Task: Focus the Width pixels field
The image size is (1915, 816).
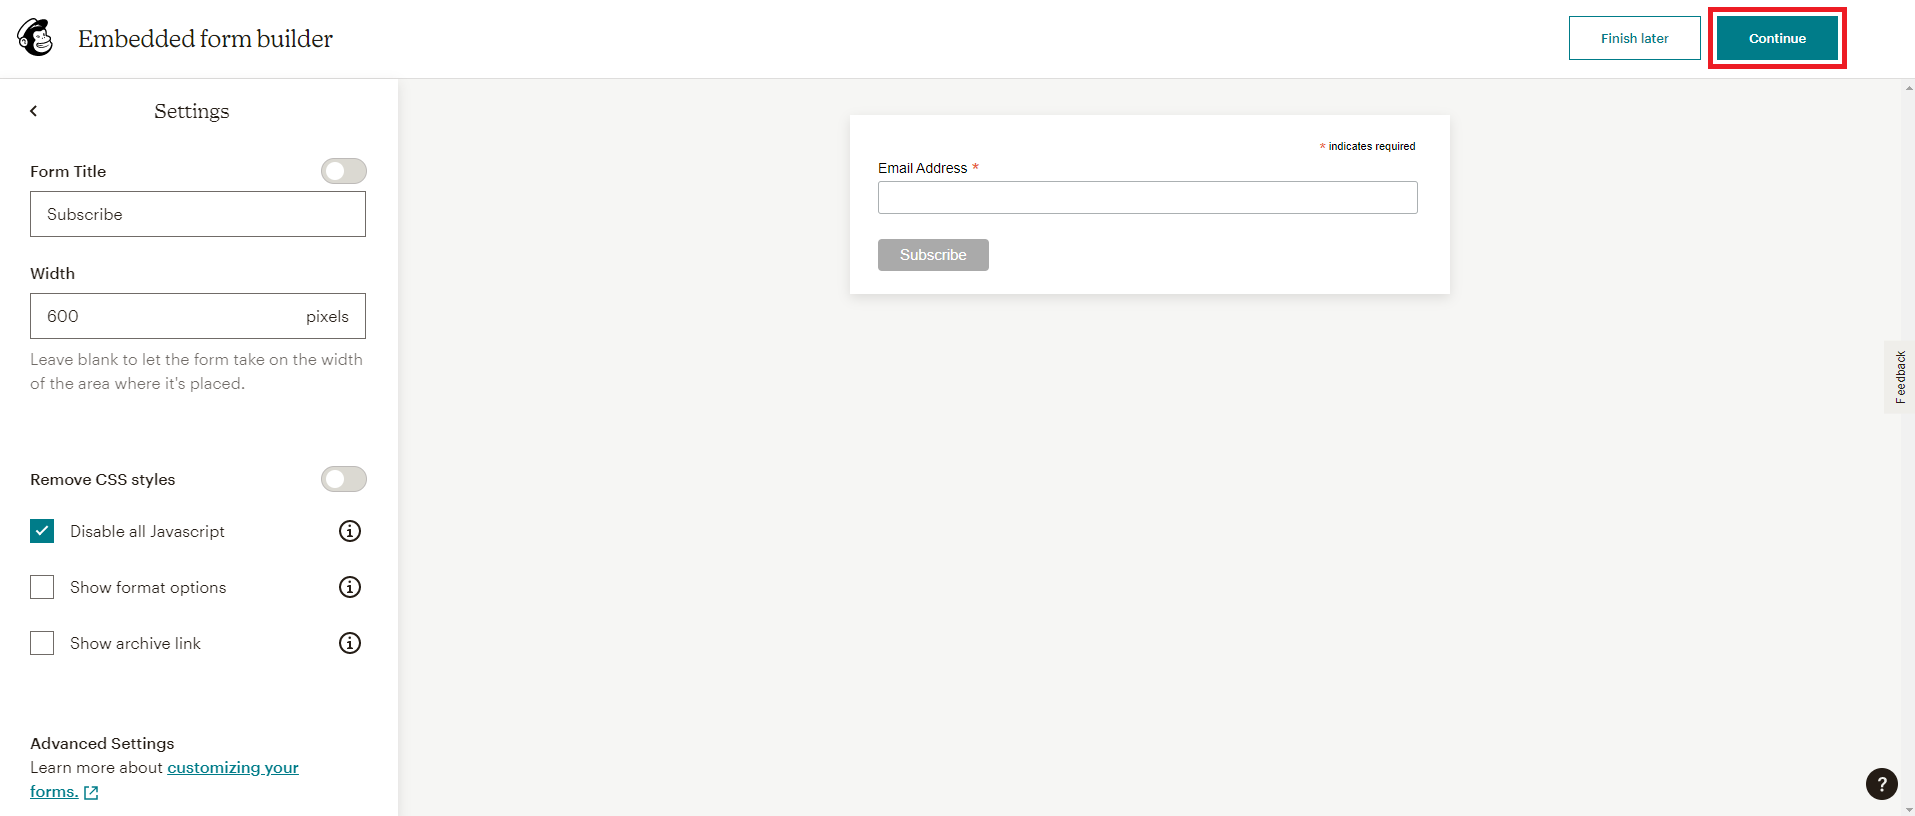Action: (198, 316)
